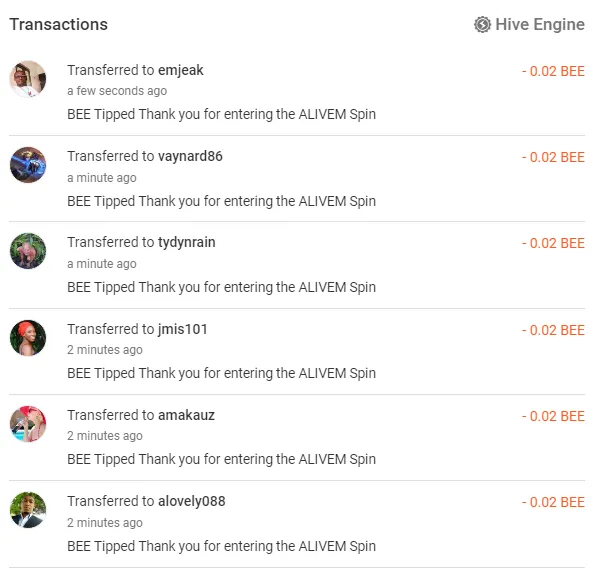Open the emjeak username link
This screenshot has height=568, width=600.
[181, 70]
